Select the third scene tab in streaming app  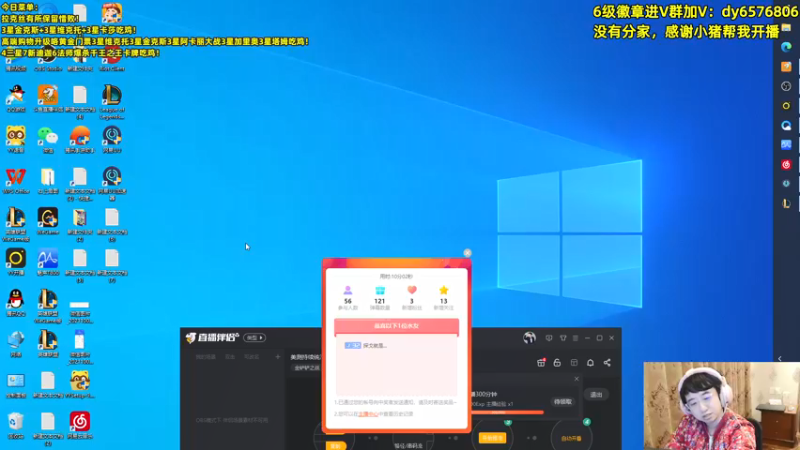(x=252, y=357)
